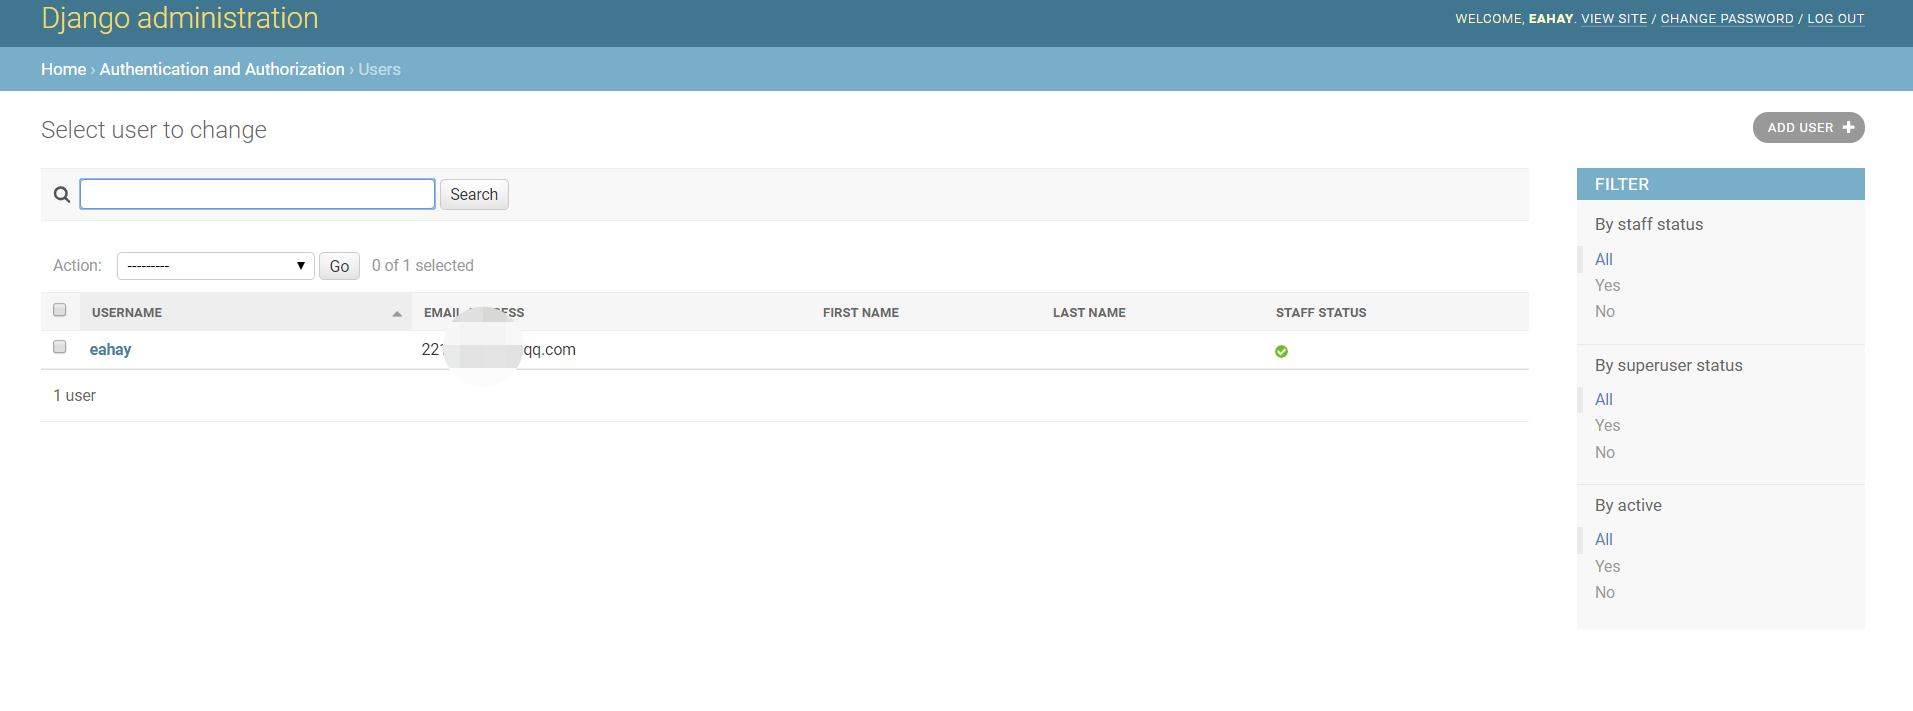Screen dimensions: 1913x711
Task: Click the 'By active' heading
Action: [x=1628, y=505]
